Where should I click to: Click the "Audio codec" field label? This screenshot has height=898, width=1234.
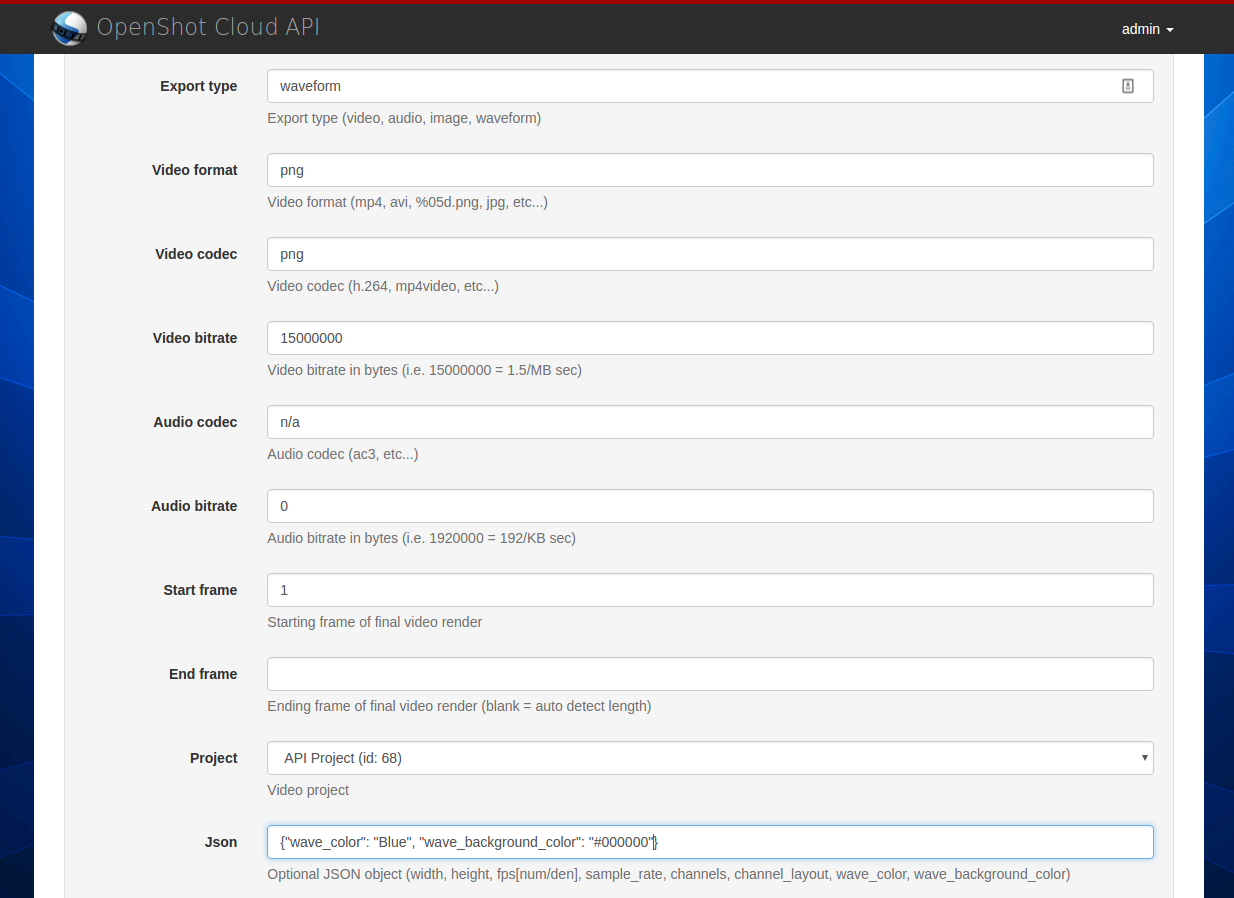click(x=195, y=422)
